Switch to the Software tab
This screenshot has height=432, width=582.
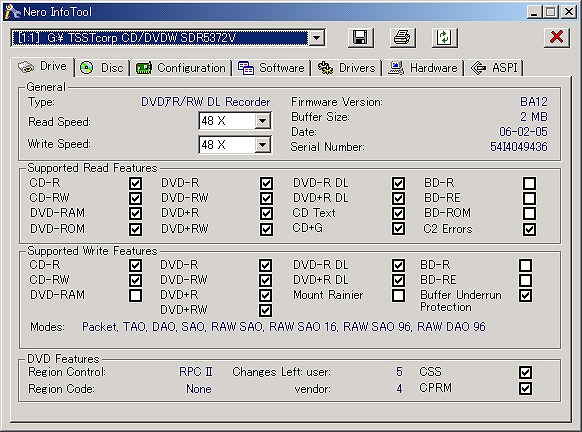271,68
